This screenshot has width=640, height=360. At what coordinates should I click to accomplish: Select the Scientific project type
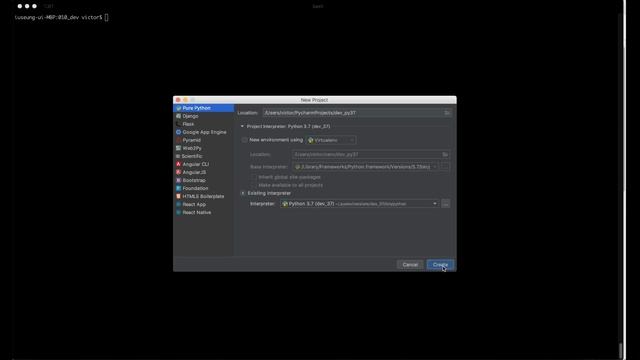coord(203,156)
